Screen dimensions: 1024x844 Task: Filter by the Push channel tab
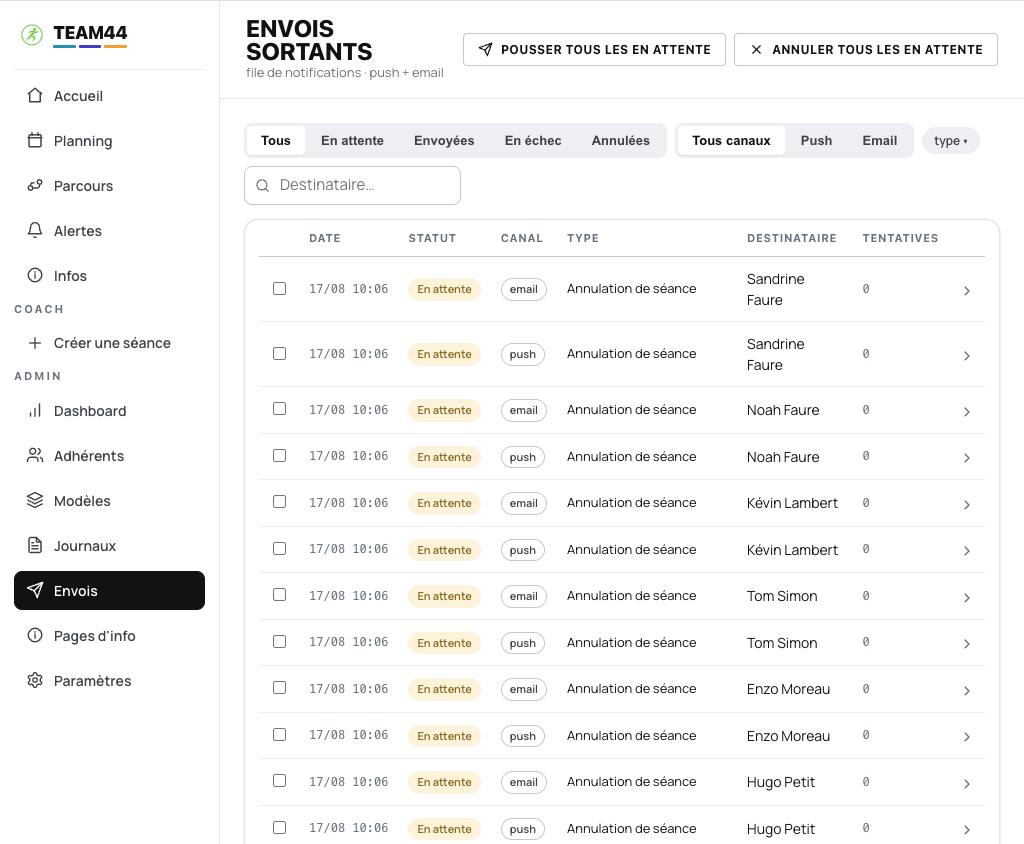pos(816,140)
